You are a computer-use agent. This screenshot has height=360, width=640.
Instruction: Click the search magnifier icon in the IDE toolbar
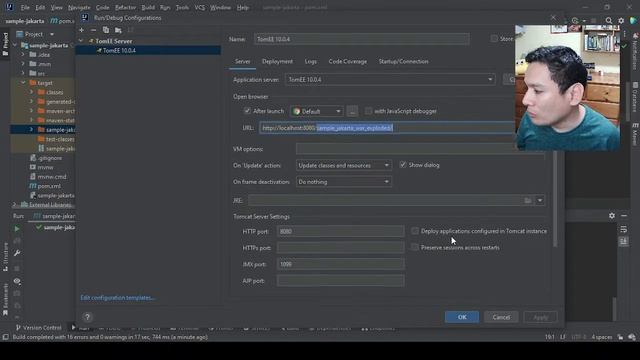tap(609, 20)
